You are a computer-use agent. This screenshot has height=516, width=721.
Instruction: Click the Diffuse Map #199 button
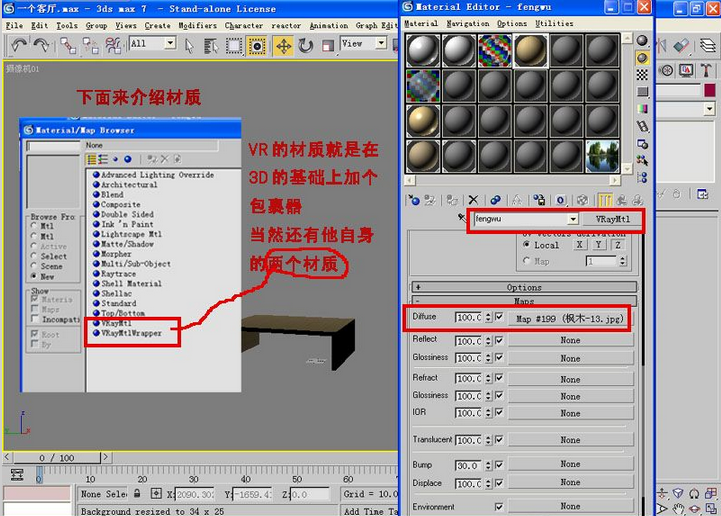point(569,318)
